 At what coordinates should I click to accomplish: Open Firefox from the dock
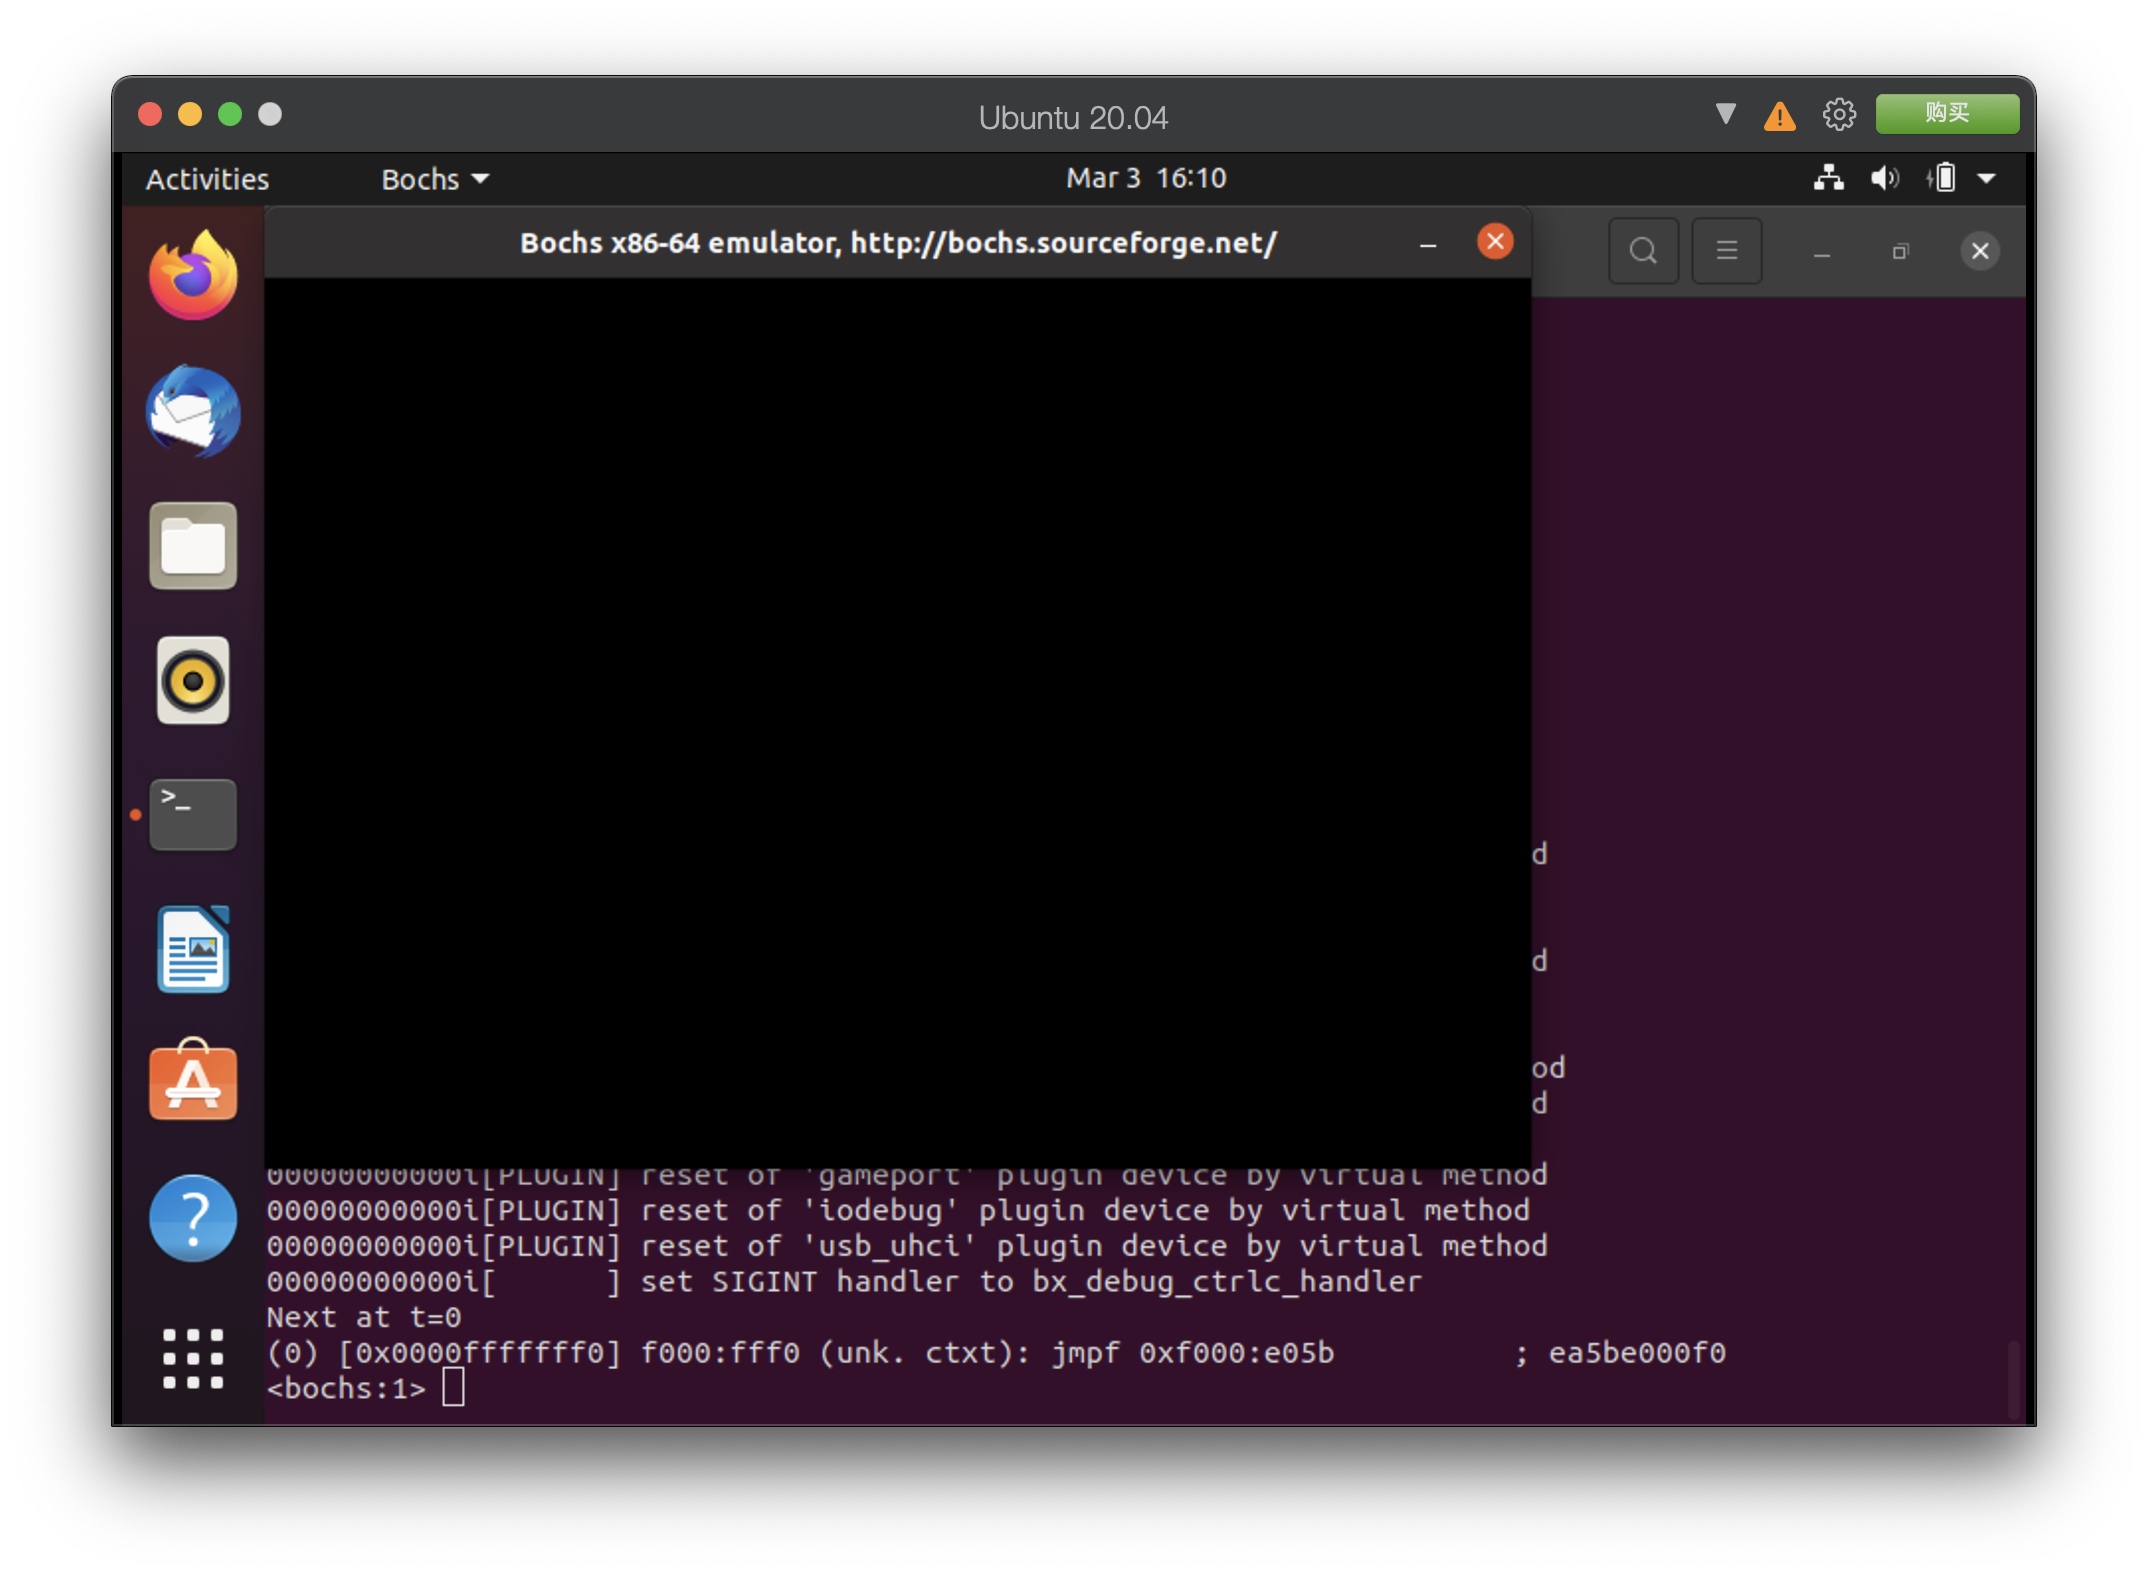[193, 276]
